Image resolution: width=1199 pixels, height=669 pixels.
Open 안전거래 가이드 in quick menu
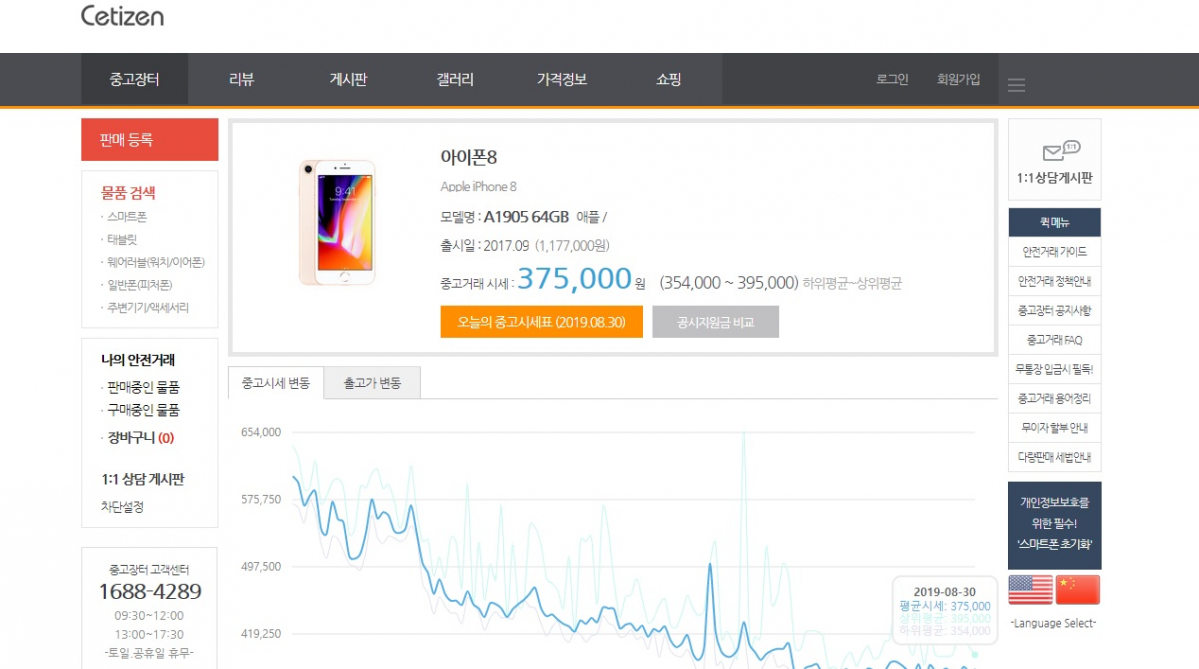(1054, 252)
